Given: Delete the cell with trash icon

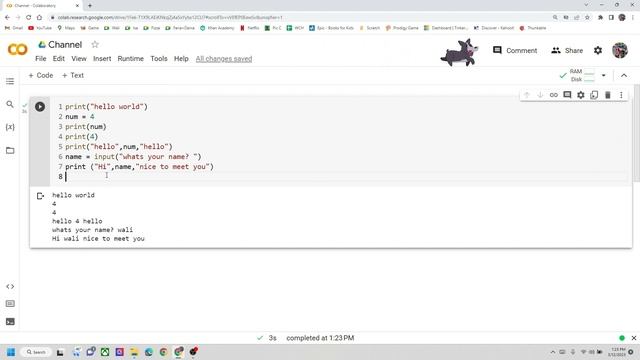Looking at the screenshot, I should click(607, 95).
